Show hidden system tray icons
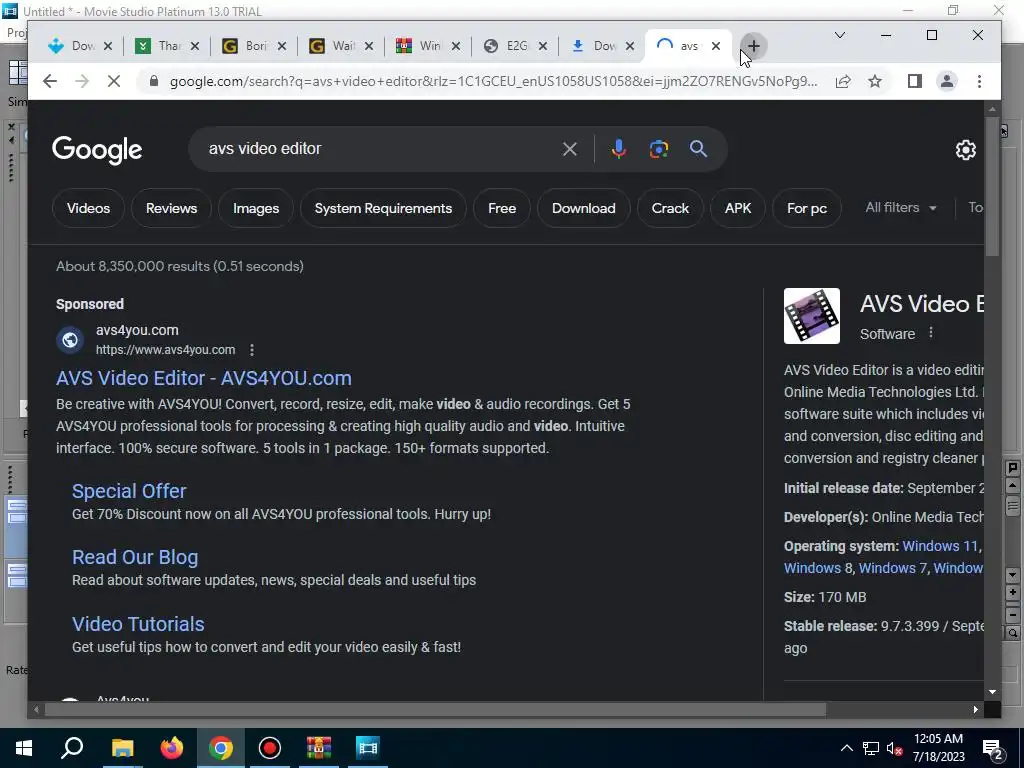Screen dimensions: 1024x768 846,748
